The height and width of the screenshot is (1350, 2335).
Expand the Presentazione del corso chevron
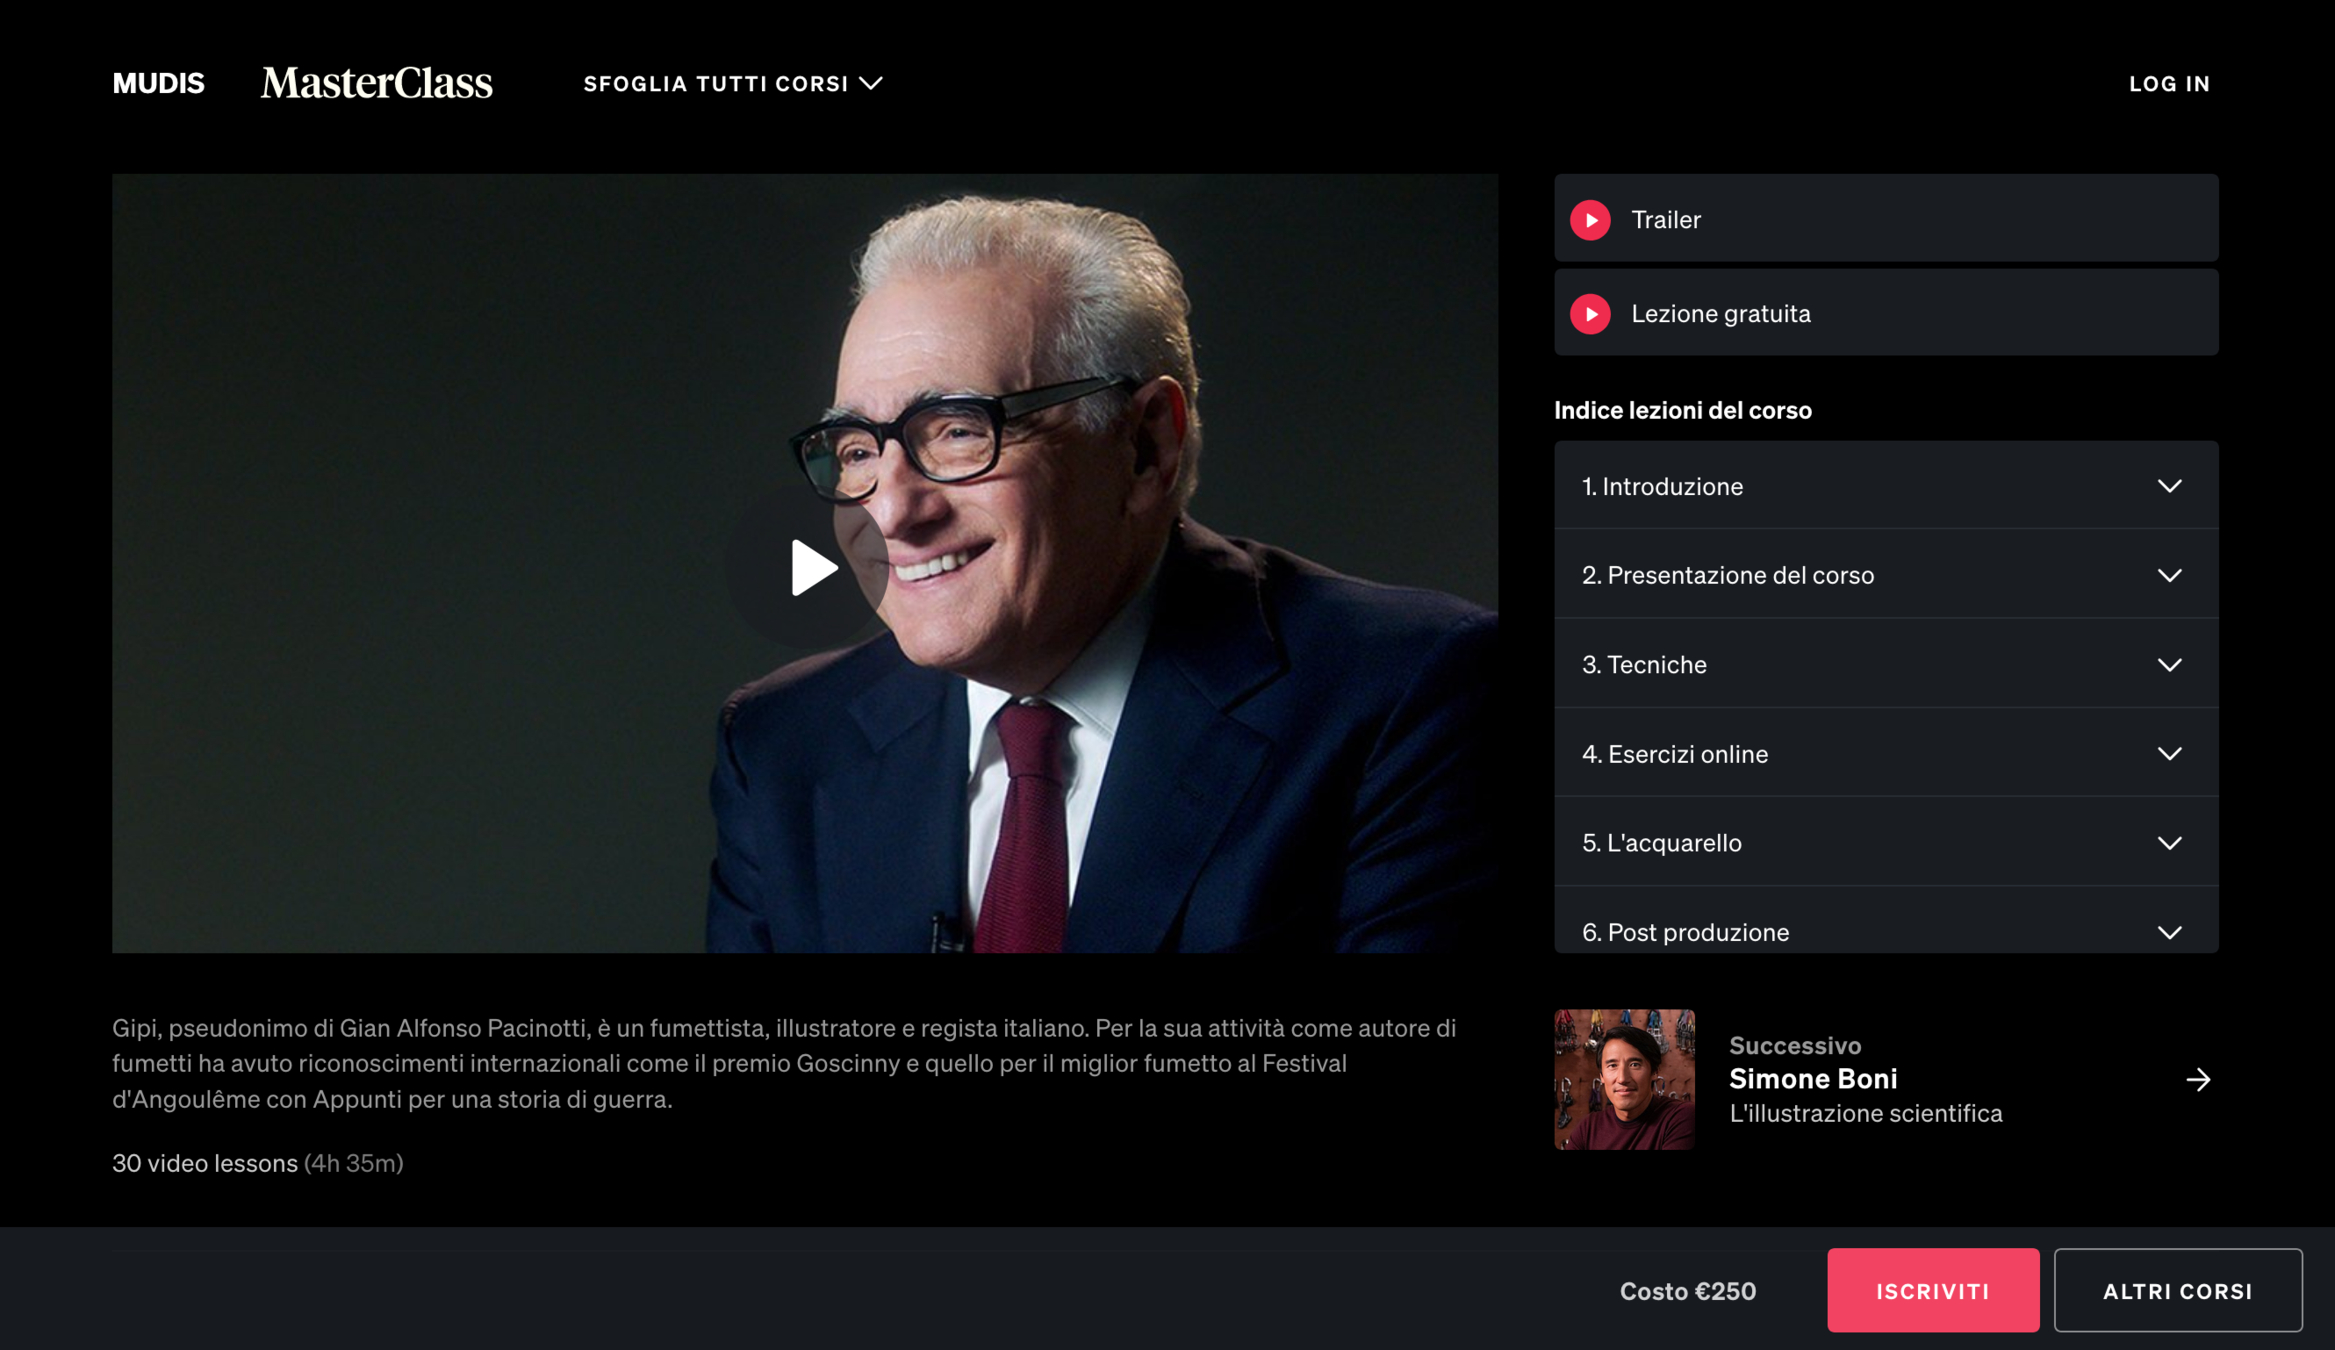tap(2168, 575)
